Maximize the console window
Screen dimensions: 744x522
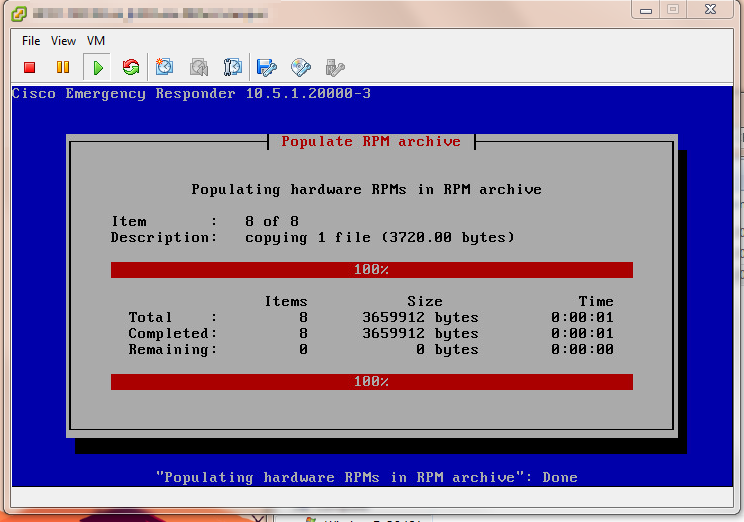[673, 9]
